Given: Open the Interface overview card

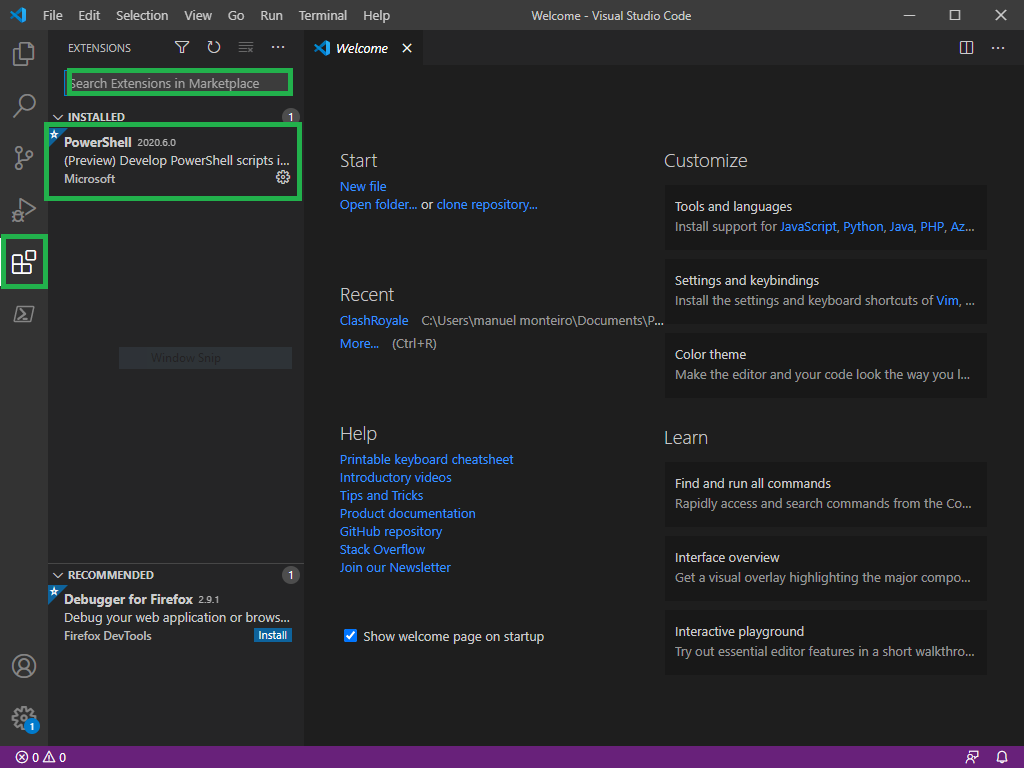Looking at the screenshot, I should (x=825, y=568).
